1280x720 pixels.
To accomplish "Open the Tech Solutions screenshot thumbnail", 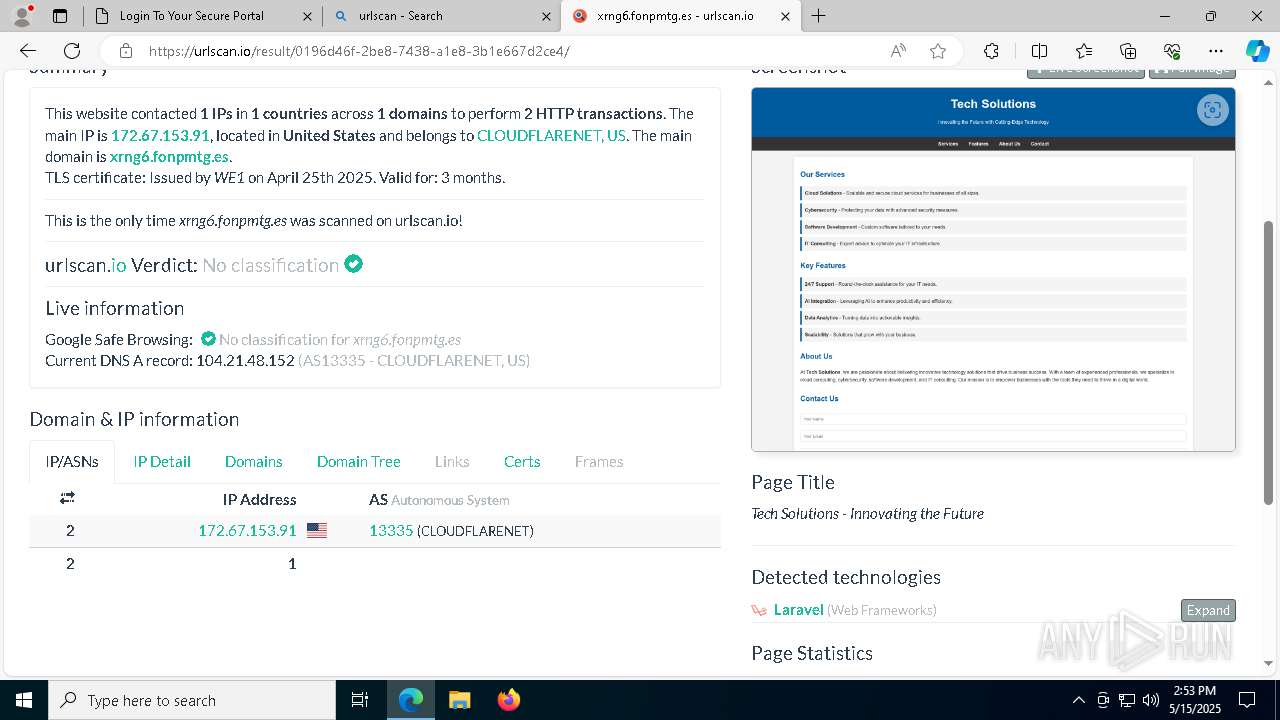I will (993, 270).
